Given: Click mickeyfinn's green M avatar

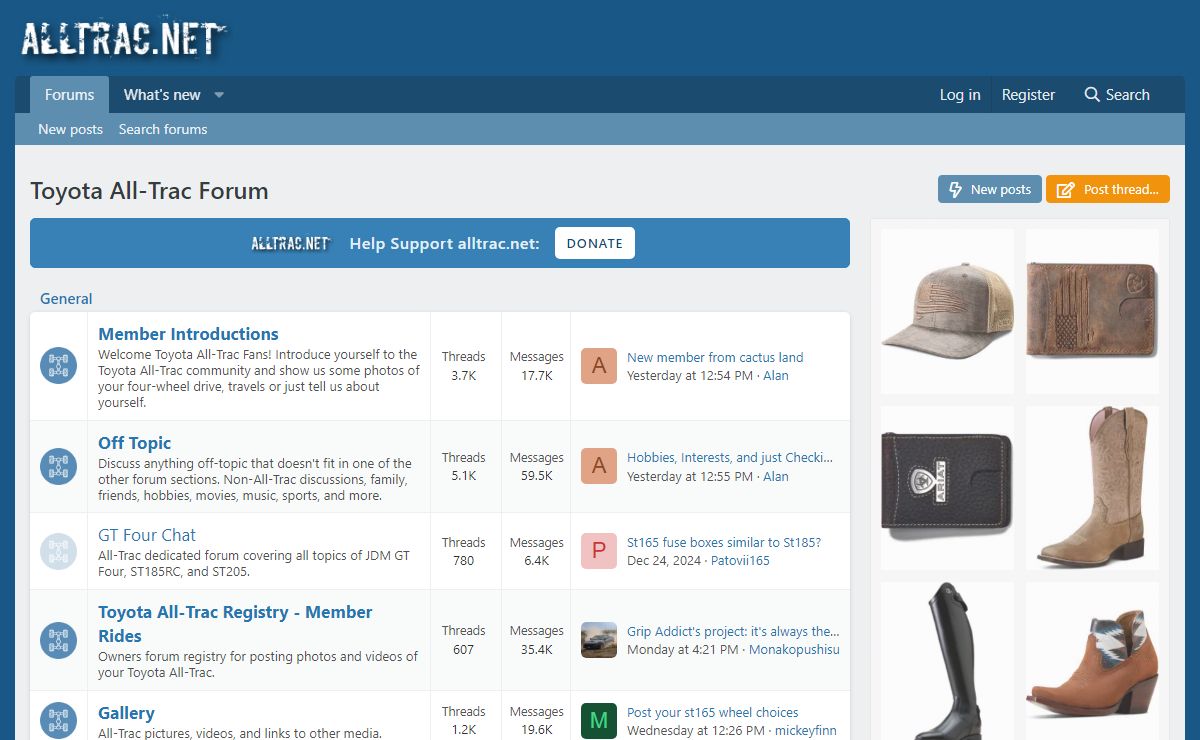Looking at the screenshot, I should (x=599, y=721).
